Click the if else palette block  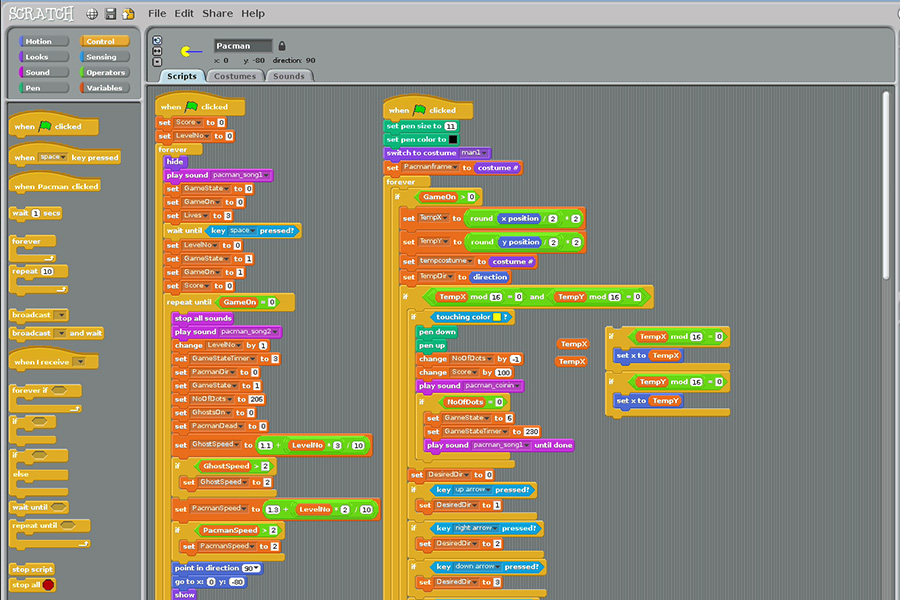point(39,474)
